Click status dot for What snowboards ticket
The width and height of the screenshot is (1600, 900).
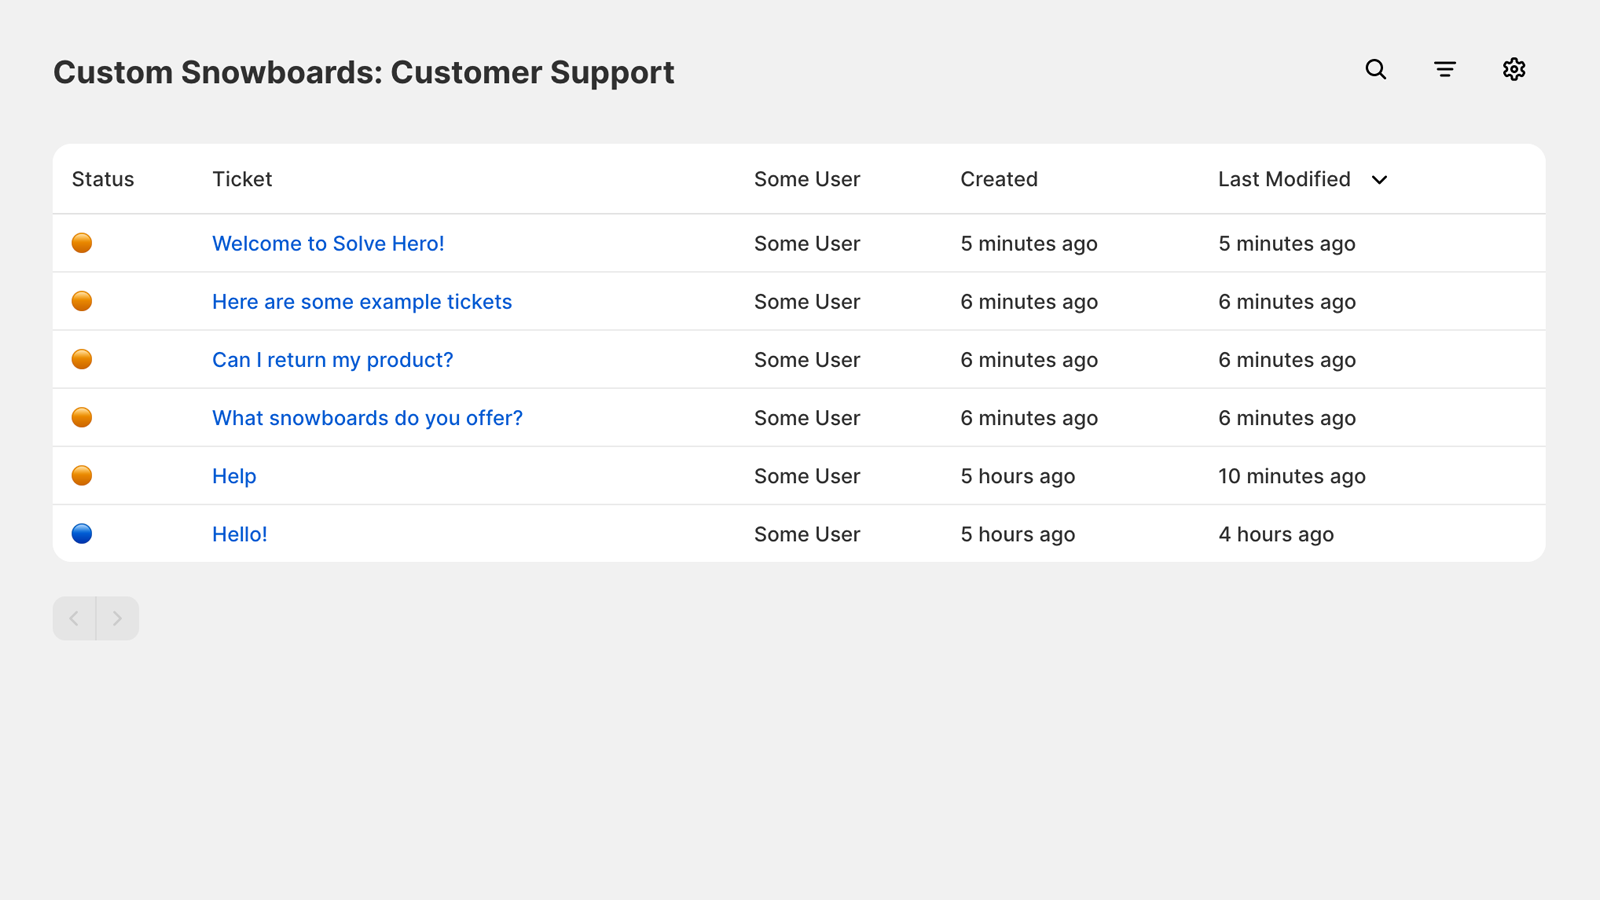[x=82, y=418]
